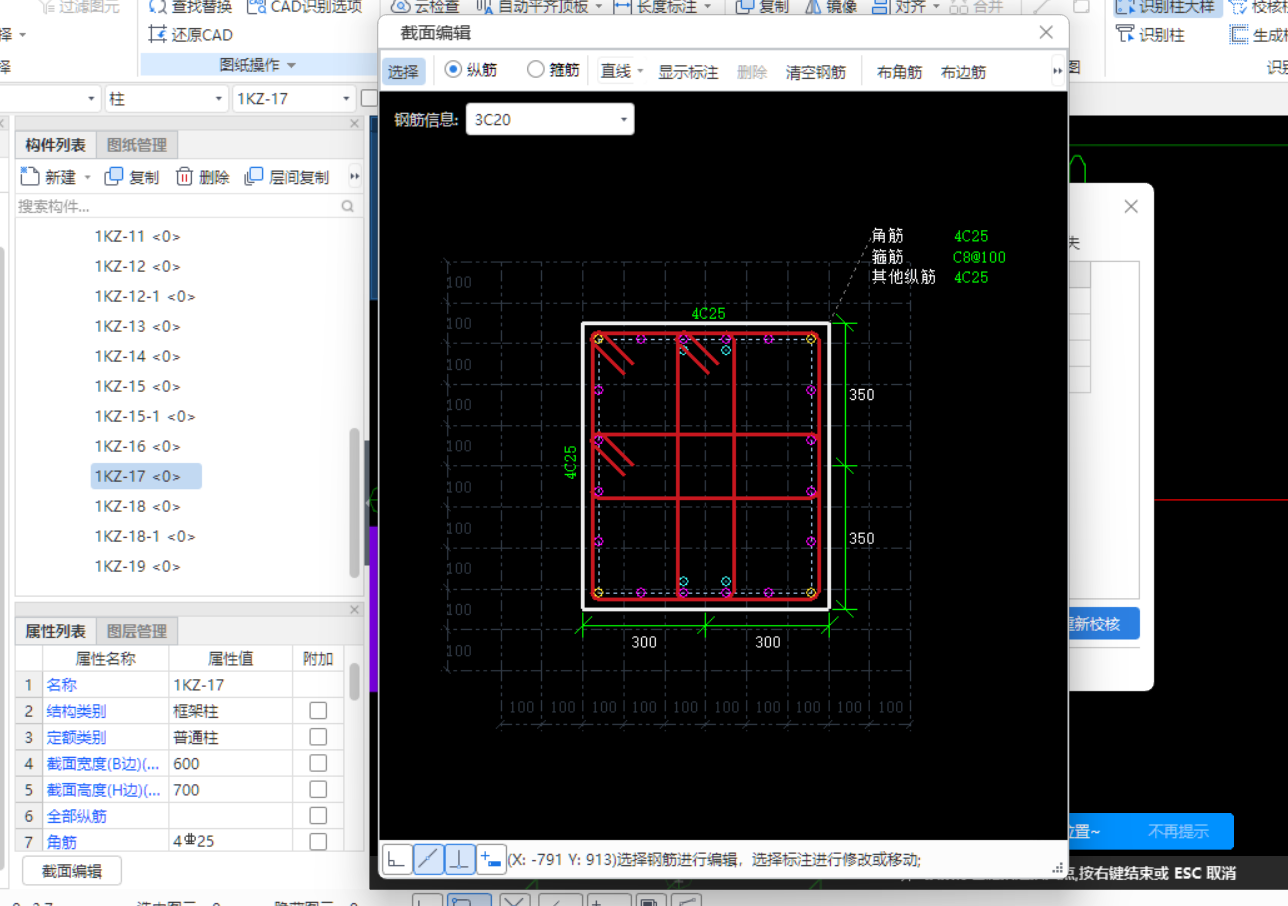Click the 布角筋 button

899,72
